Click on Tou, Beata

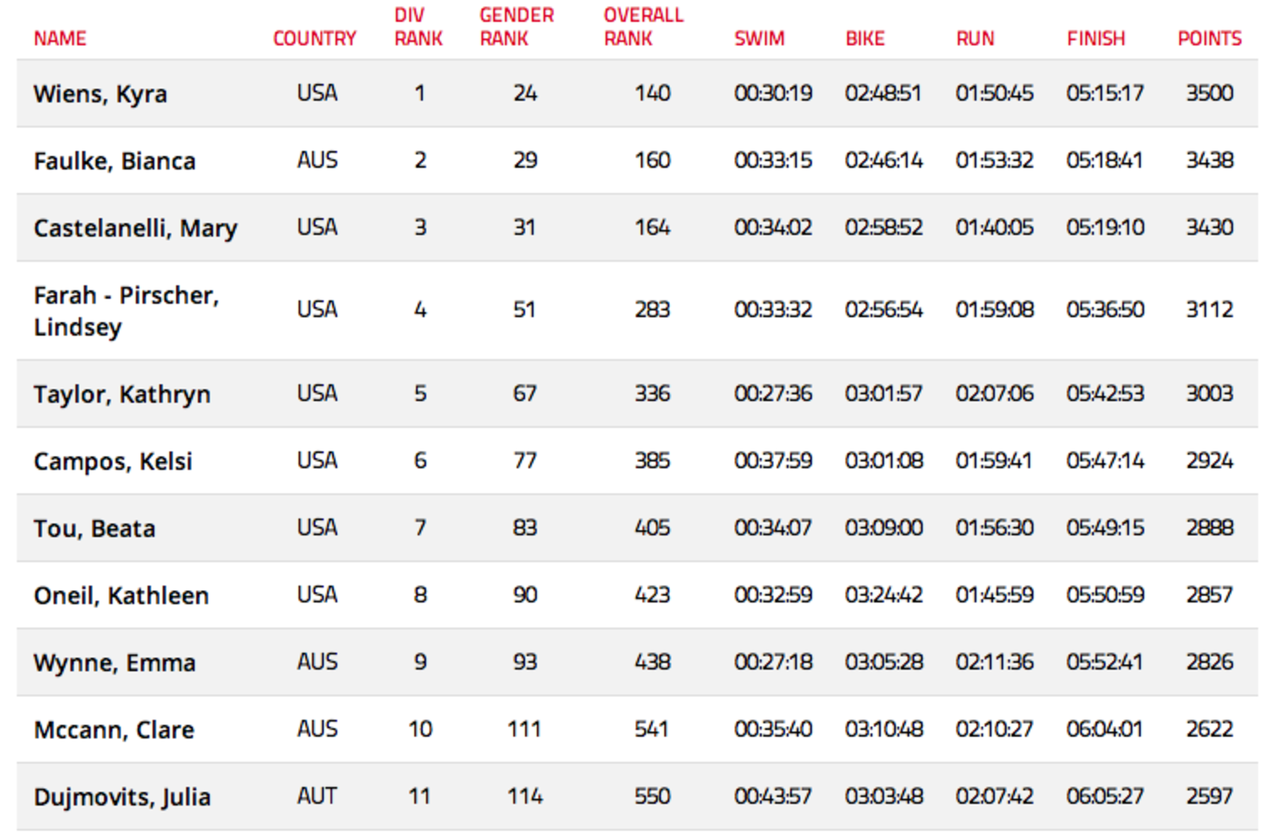tap(95, 528)
